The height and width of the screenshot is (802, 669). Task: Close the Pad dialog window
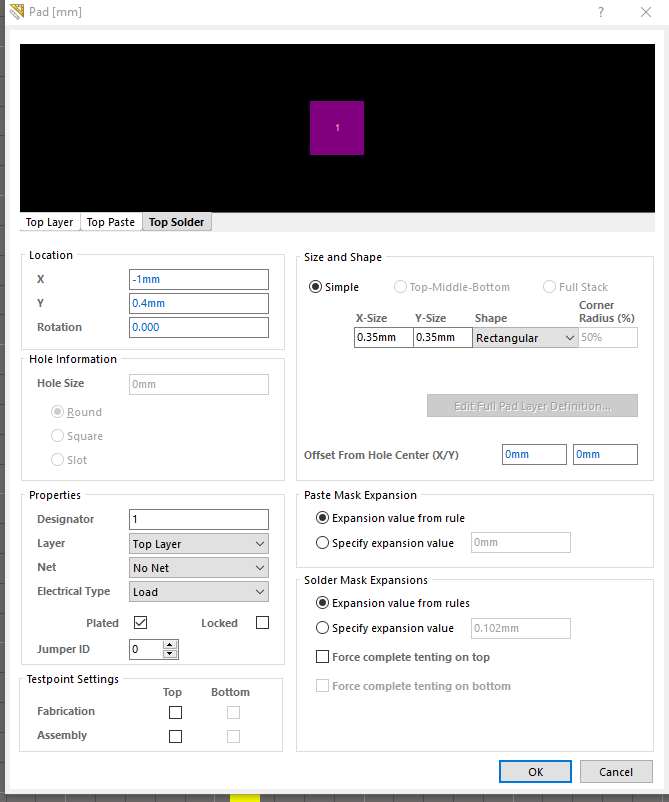coord(646,12)
